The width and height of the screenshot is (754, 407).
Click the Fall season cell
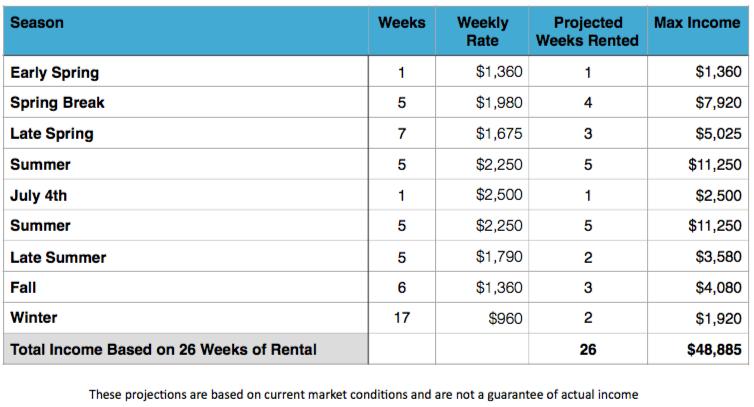click(23, 288)
